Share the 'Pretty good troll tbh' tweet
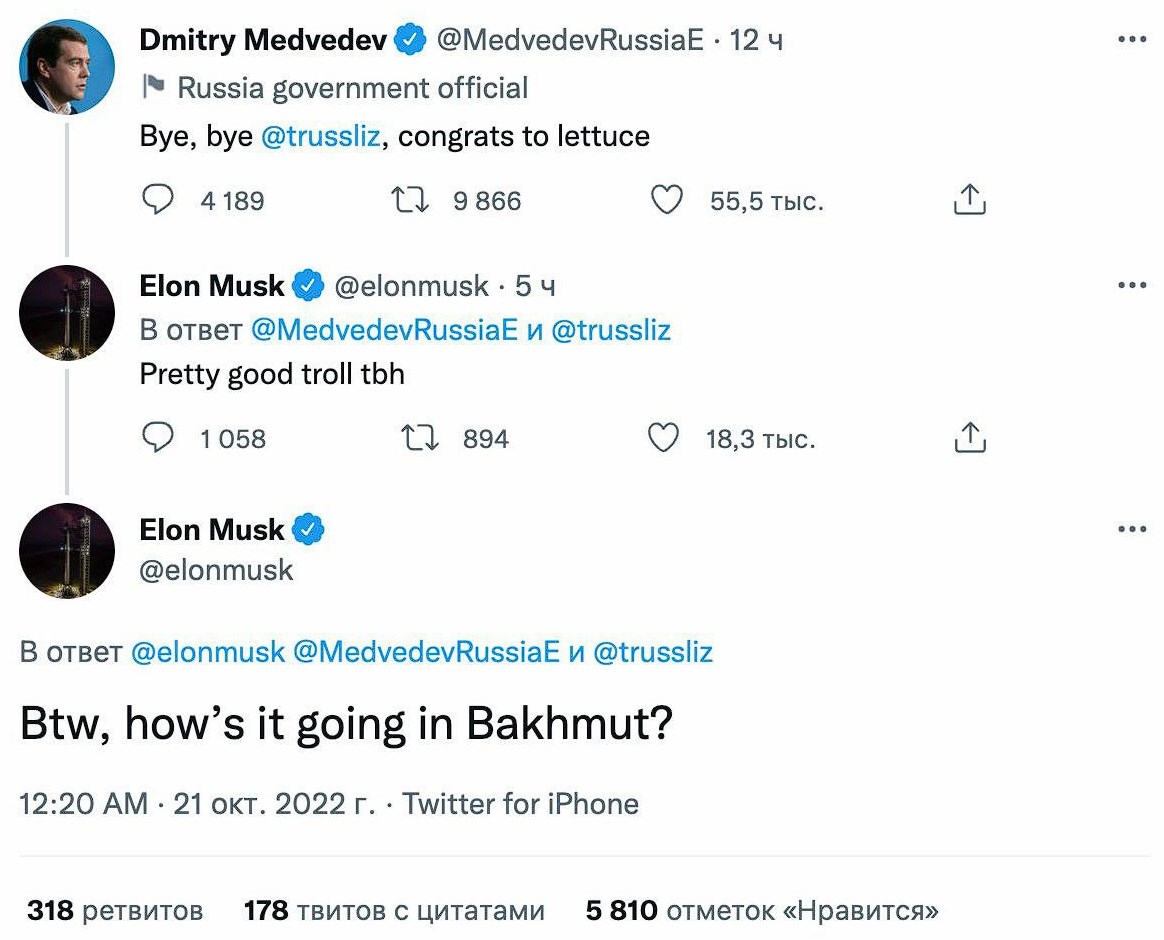Screen dimensions: 1164x940 [x=969, y=438]
